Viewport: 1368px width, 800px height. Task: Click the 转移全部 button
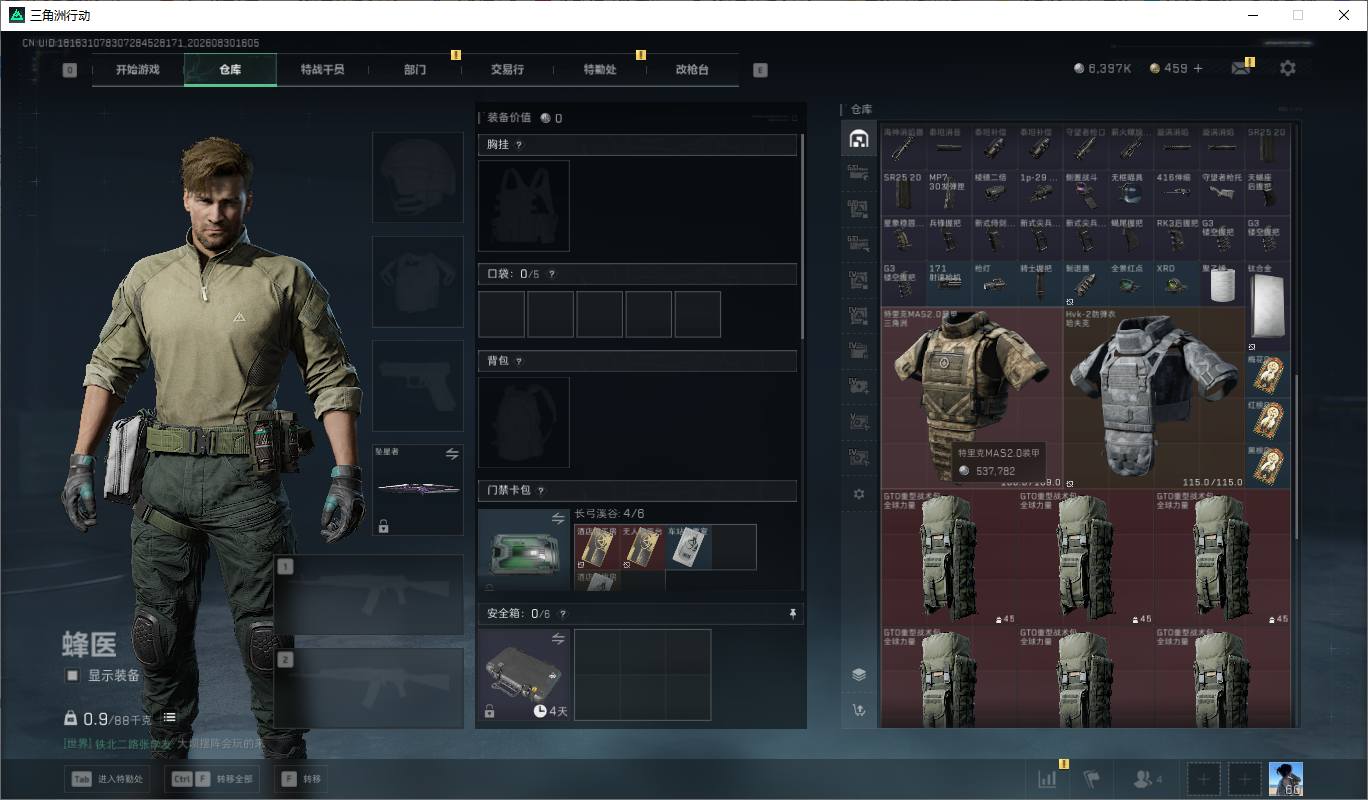[x=212, y=779]
